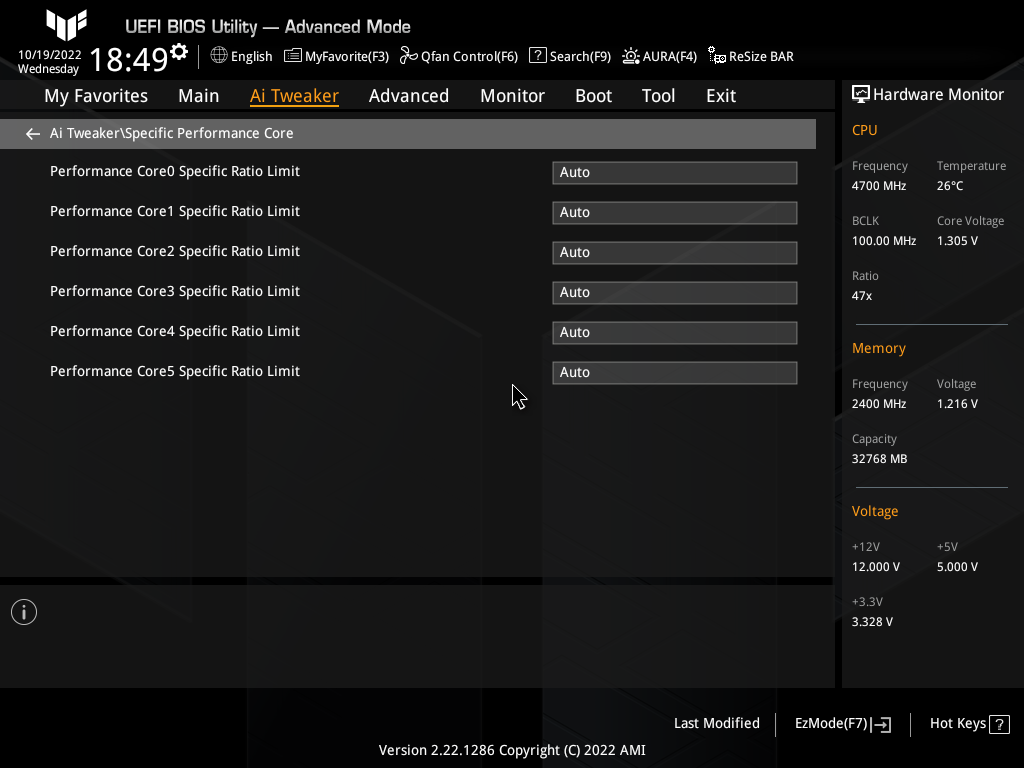1024x768 pixels.
Task: Switch to the Advanced tab
Action: (x=409, y=95)
